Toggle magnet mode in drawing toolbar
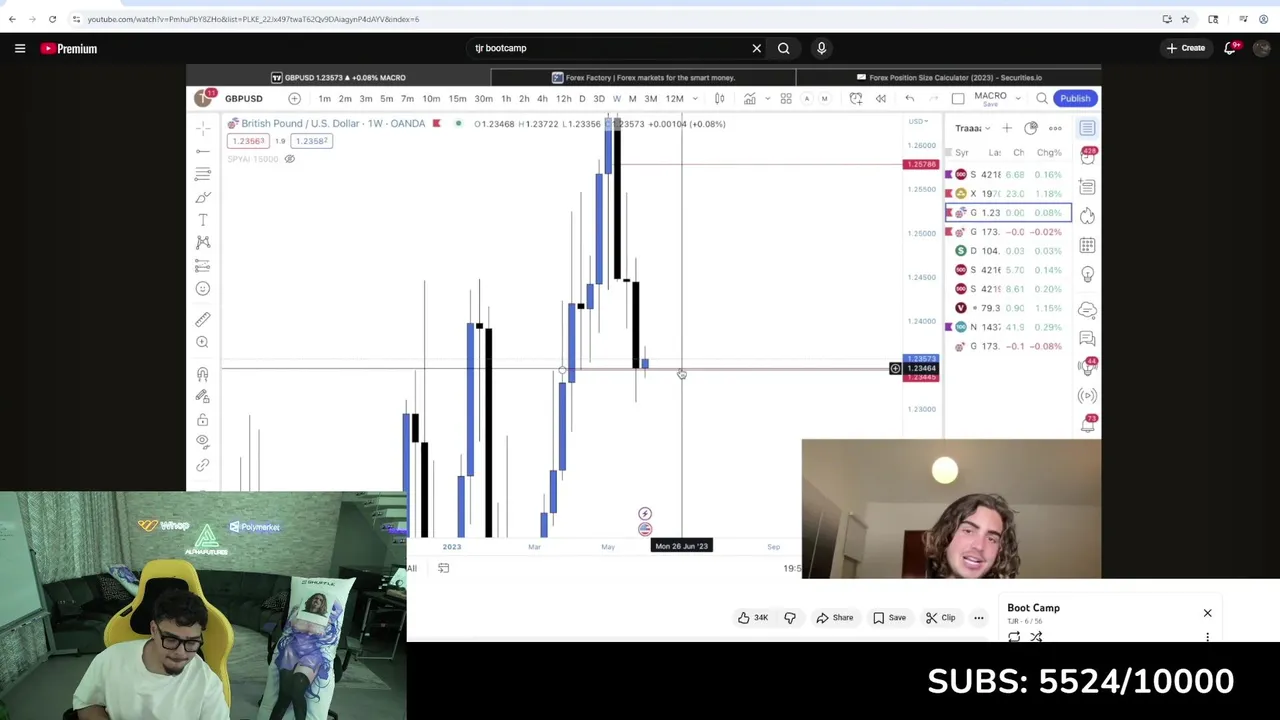Image resolution: width=1280 pixels, height=720 pixels. (203, 374)
